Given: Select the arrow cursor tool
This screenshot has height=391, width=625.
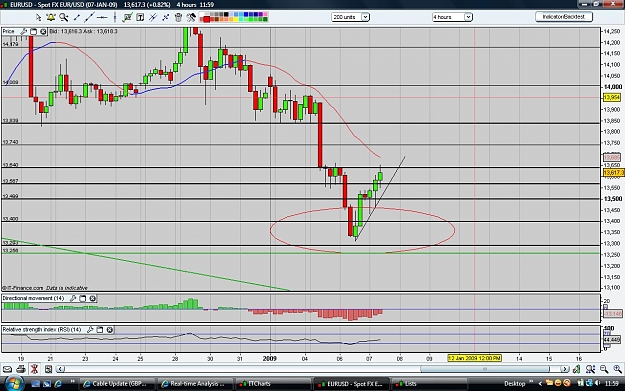Looking at the screenshot, I should pos(38,17).
